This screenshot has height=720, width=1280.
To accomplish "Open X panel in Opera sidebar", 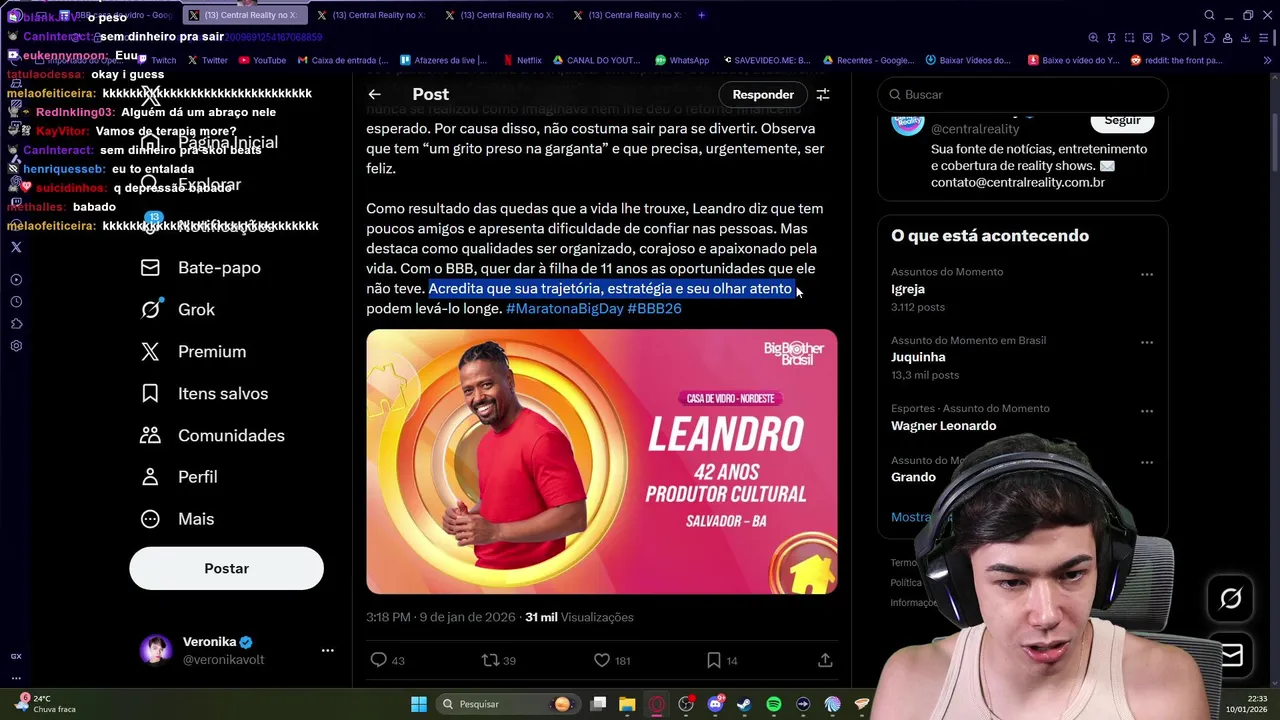I will click(16, 247).
